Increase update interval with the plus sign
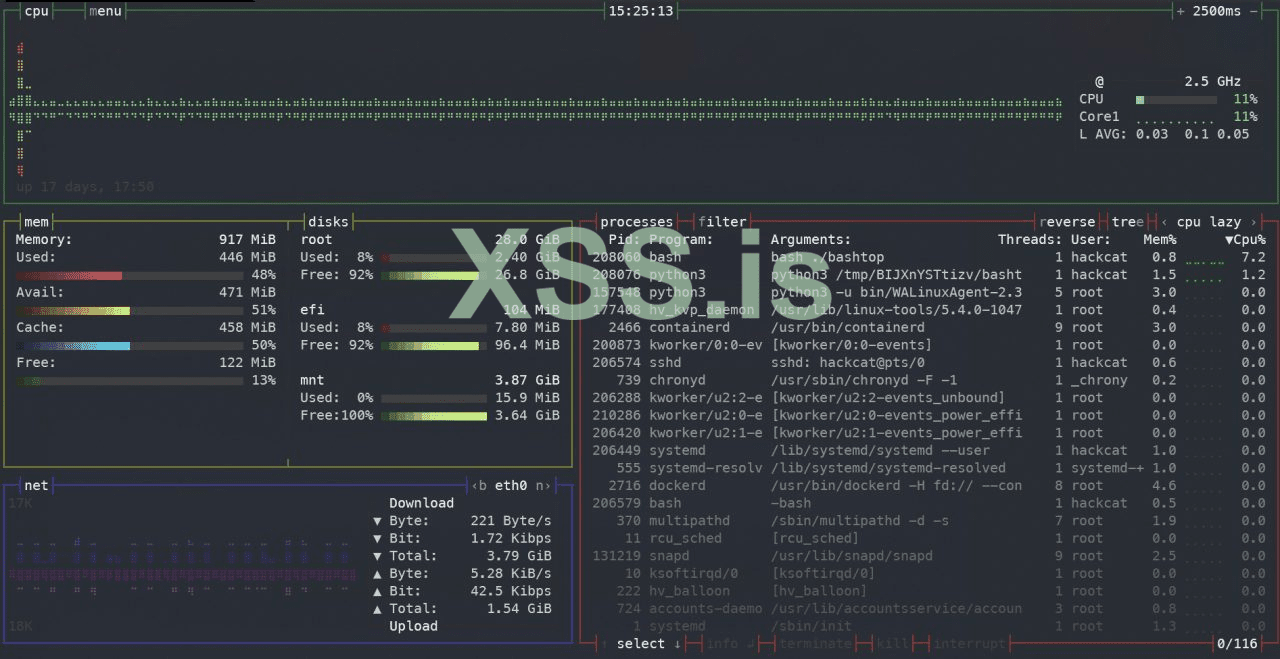The image size is (1280, 659). coord(1181,11)
